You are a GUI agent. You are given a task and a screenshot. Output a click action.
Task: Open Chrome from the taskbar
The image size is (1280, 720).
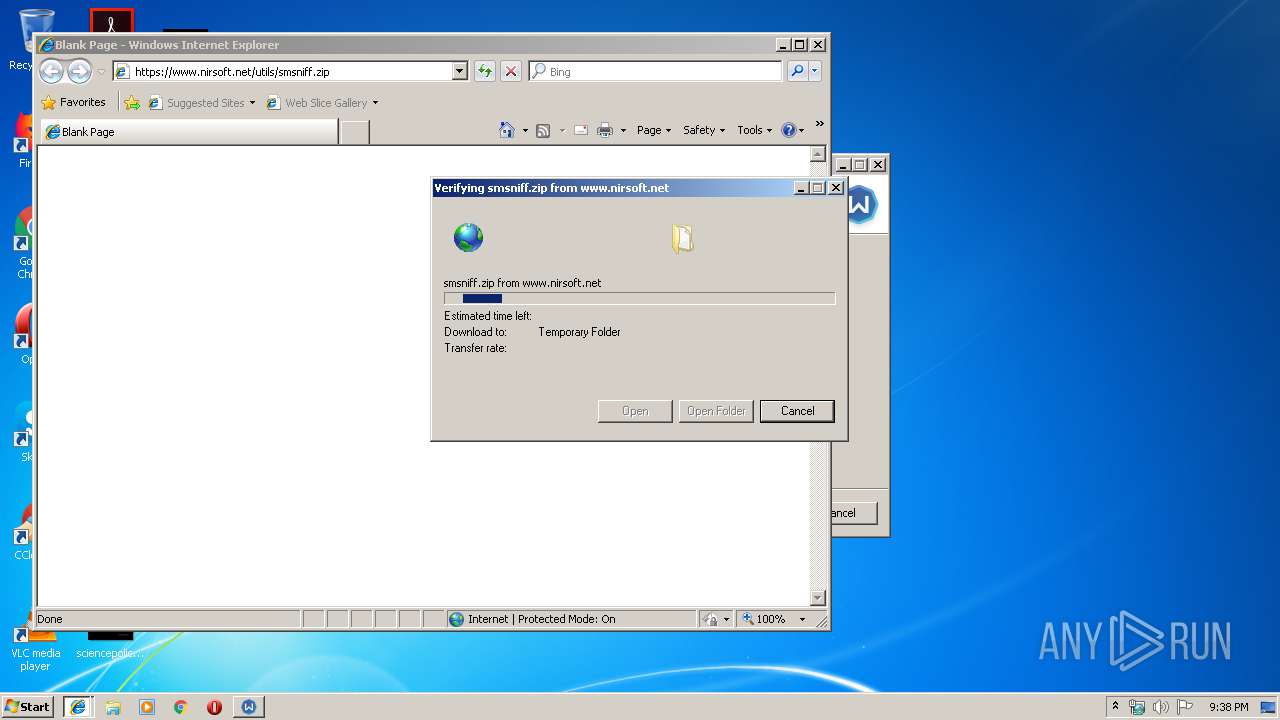(181, 707)
